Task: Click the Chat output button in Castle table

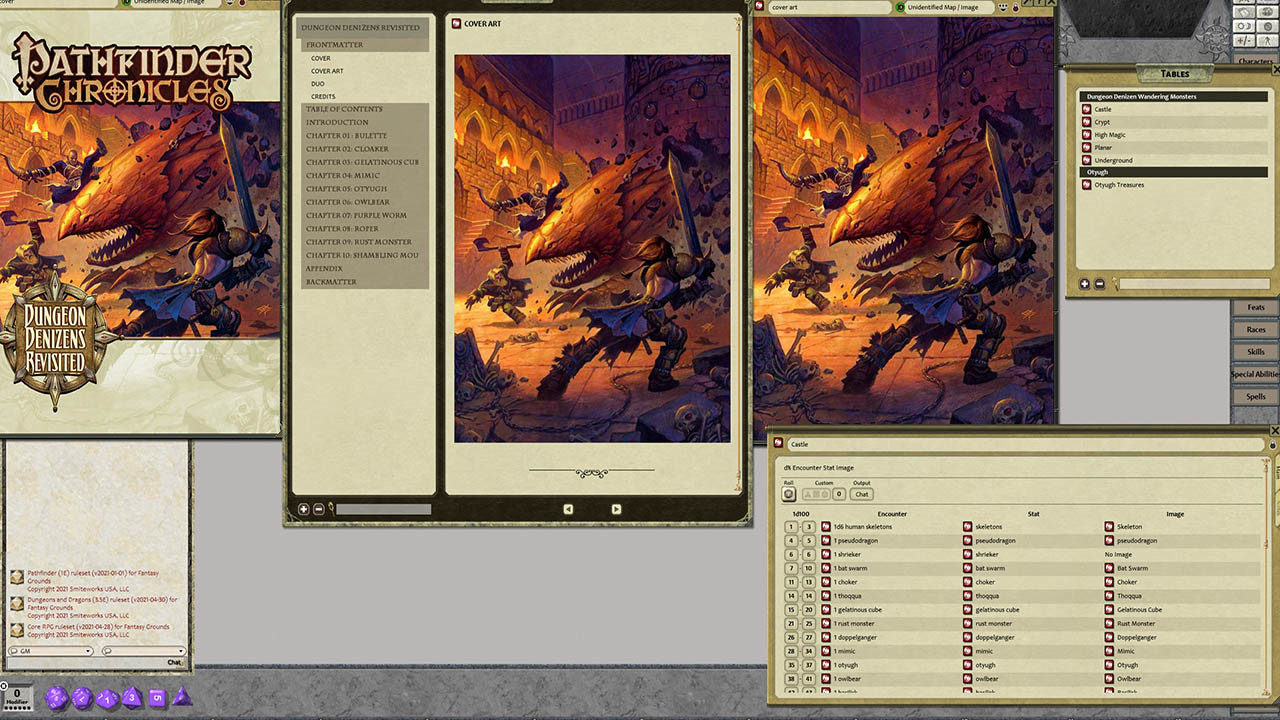Action: [x=861, y=494]
